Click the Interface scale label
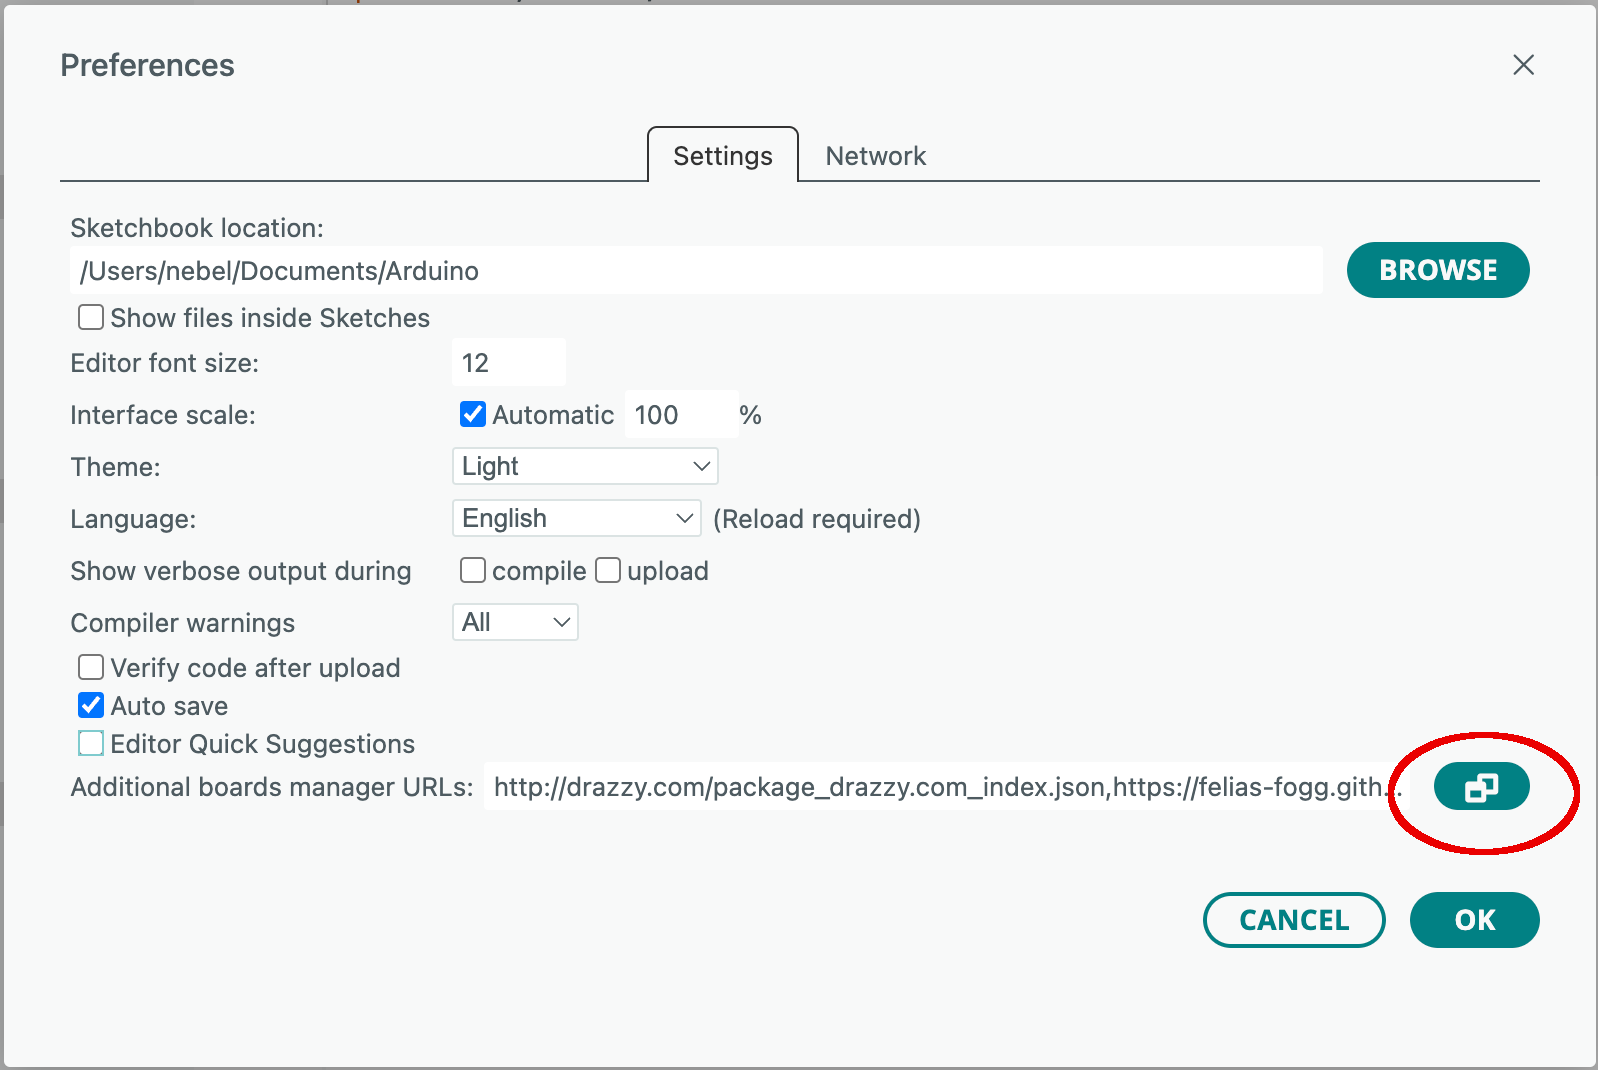The height and width of the screenshot is (1070, 1598). point(163,415)
